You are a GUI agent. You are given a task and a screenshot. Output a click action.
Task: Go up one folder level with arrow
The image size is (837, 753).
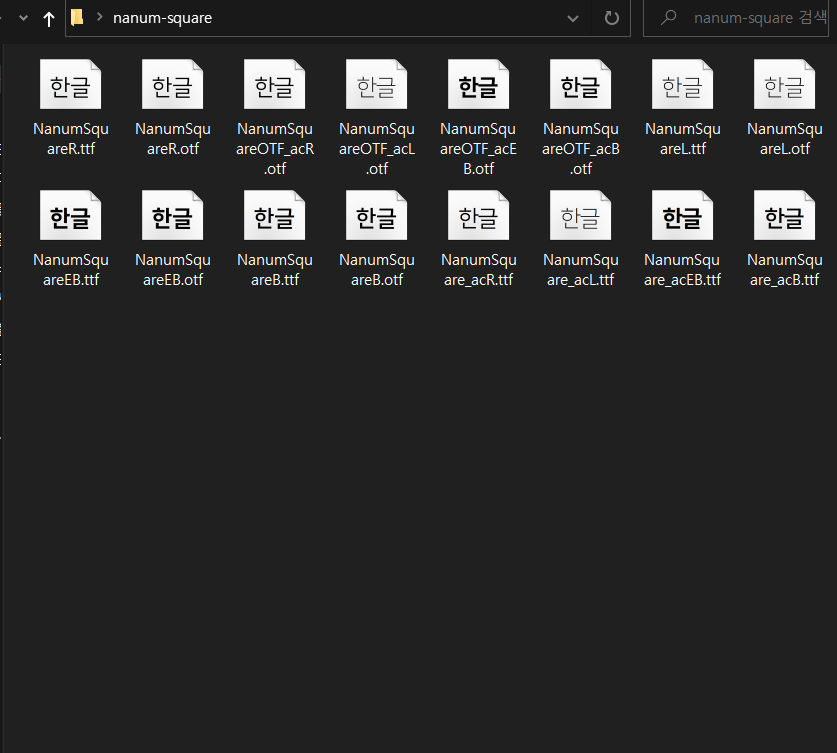coord(49,19)
